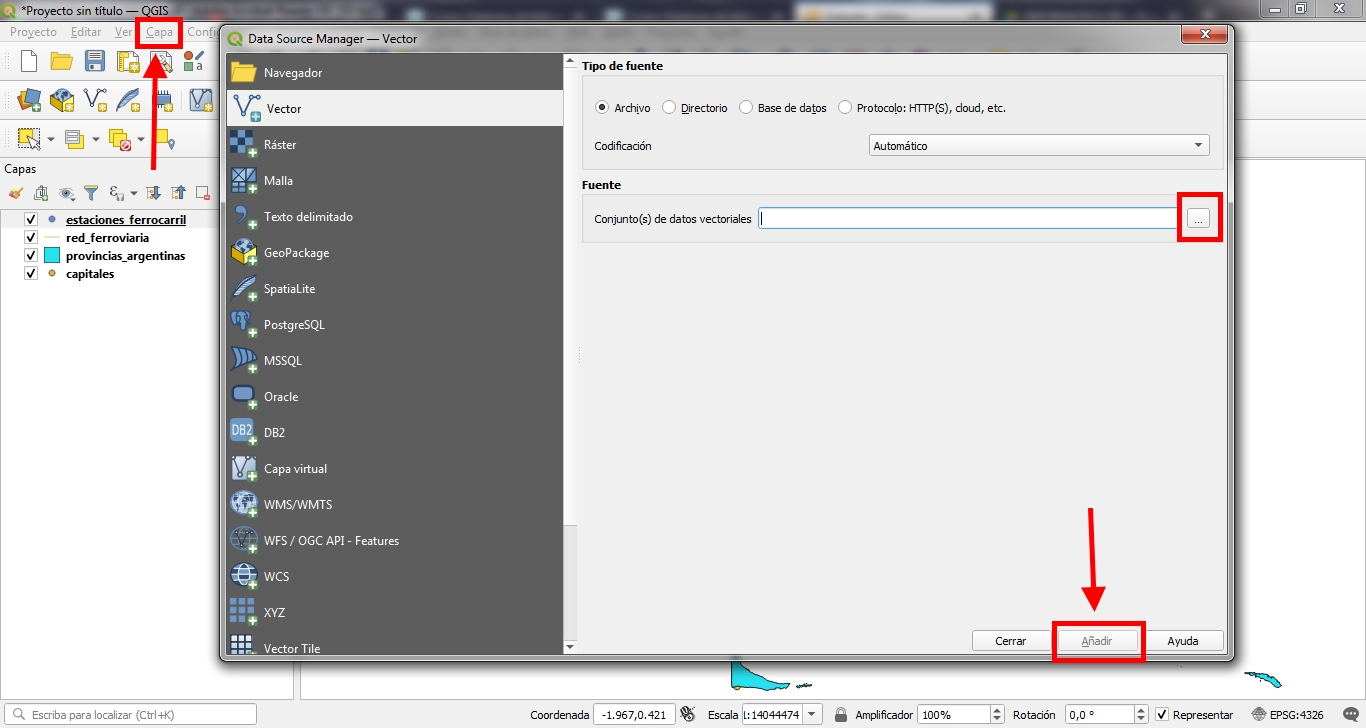The height and width of the screenshot is (728, 1366).
Task: Toggle the Representar checkbox in status bar
Action: point(1161,714)
